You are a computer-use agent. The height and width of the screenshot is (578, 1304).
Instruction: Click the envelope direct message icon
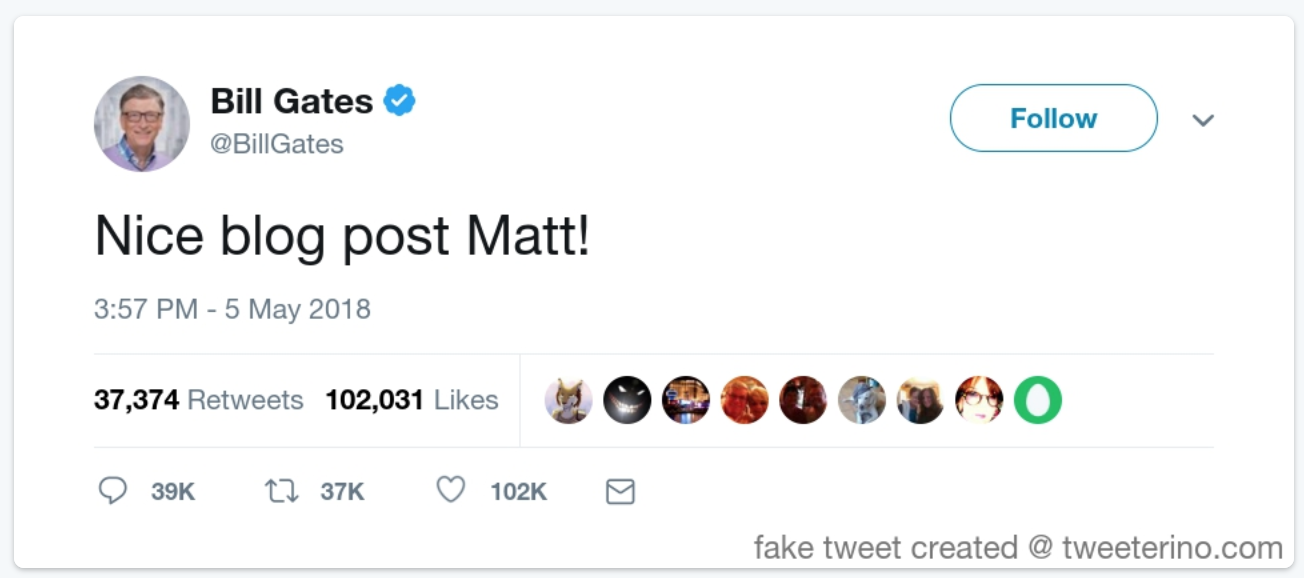pos(620,492)
